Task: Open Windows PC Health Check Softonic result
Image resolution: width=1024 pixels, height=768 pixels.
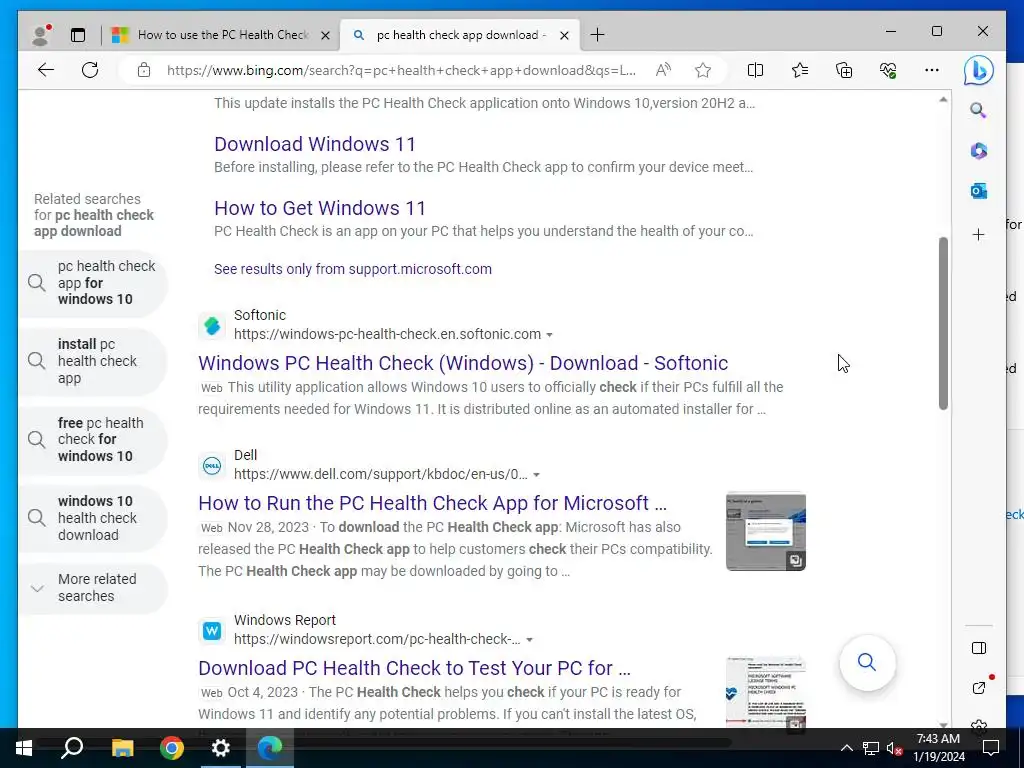Action: (463, 363)
